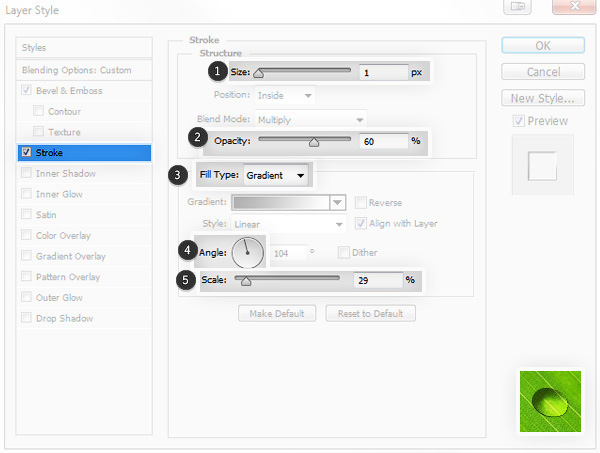Screen dimensions: 600x453
Task: Open the Style dropdown showing Linear
Action: pos(289,224)
